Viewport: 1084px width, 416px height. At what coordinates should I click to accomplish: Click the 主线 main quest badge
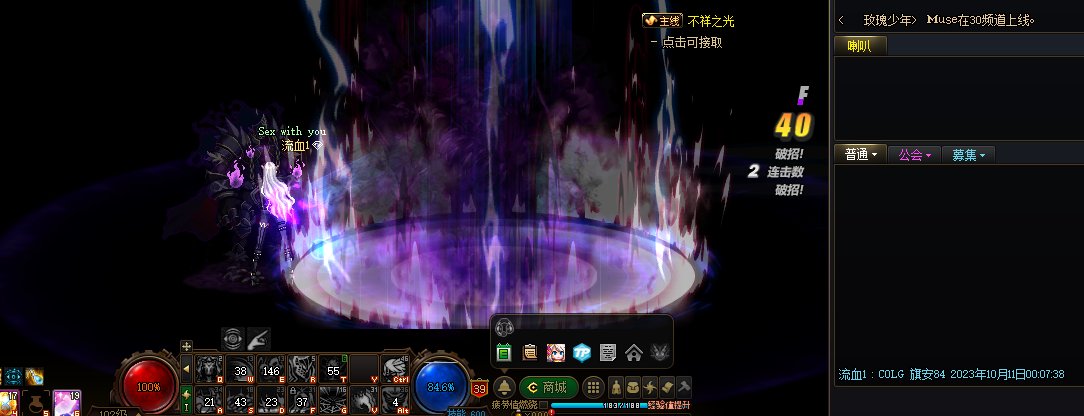(x=662, y=21)
